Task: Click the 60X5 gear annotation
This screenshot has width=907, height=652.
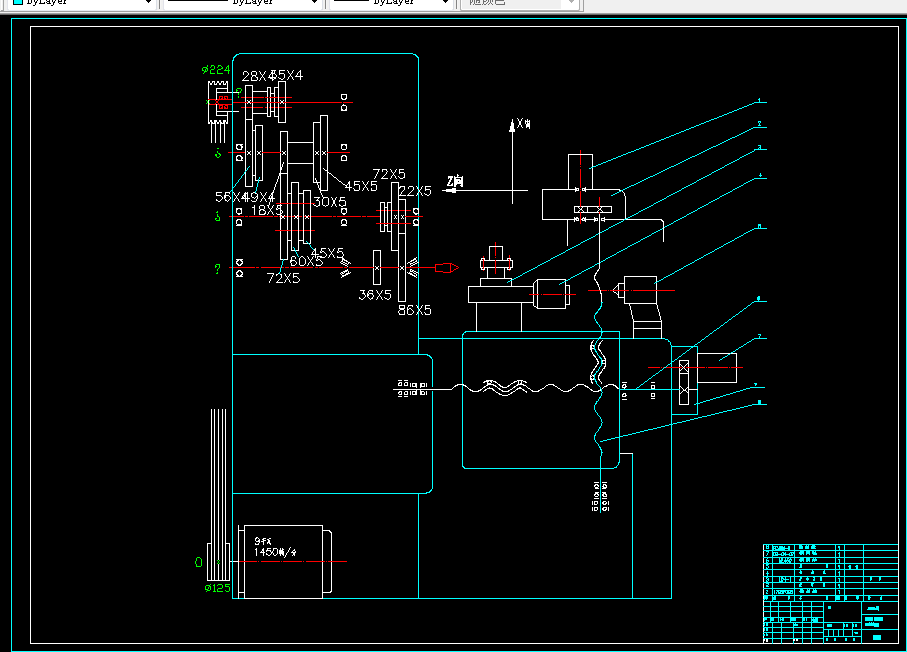Action: pos(306,261)
